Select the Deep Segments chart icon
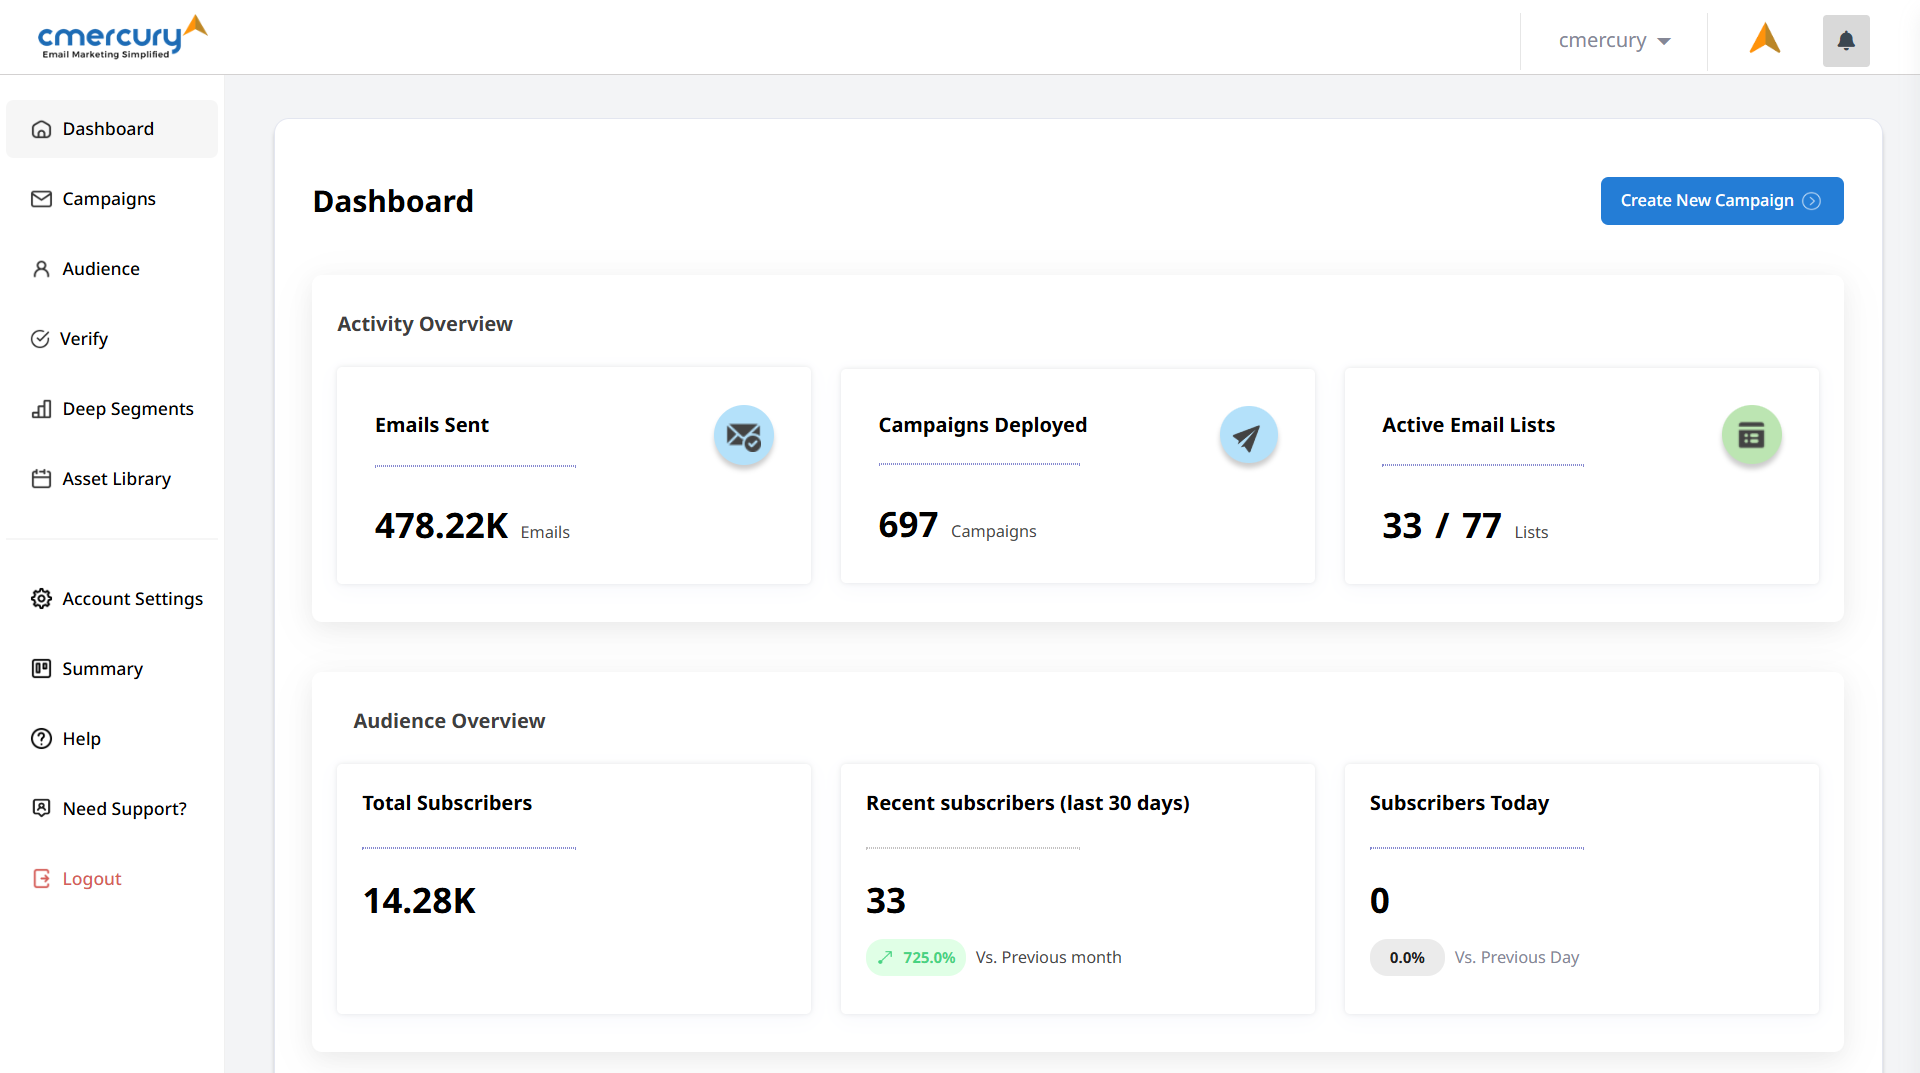 point(41,408)
